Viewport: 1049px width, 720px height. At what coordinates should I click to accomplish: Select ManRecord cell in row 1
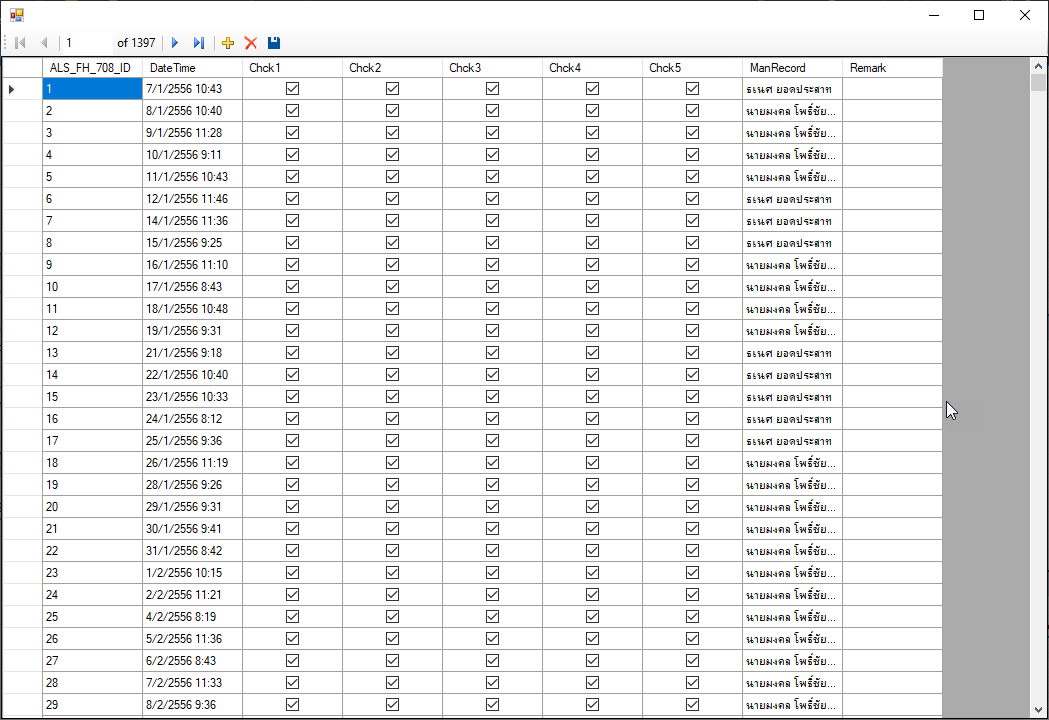[792, 88]
